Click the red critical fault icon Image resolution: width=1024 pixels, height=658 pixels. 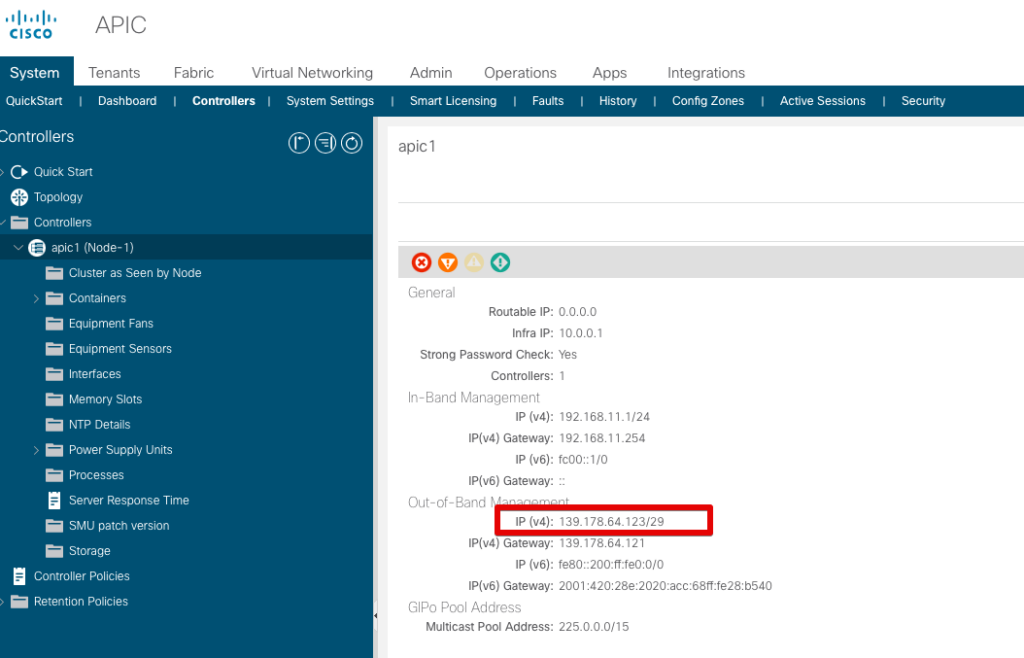pyautogui.click(x=421, y=262)
